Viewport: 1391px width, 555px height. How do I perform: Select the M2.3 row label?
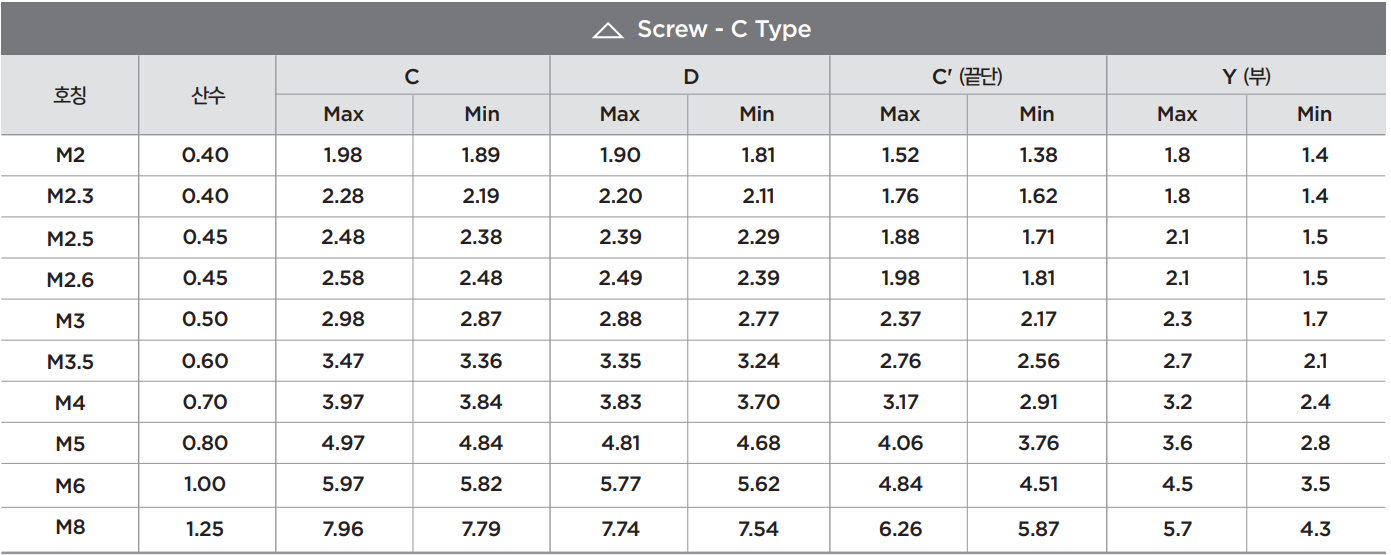70,197
